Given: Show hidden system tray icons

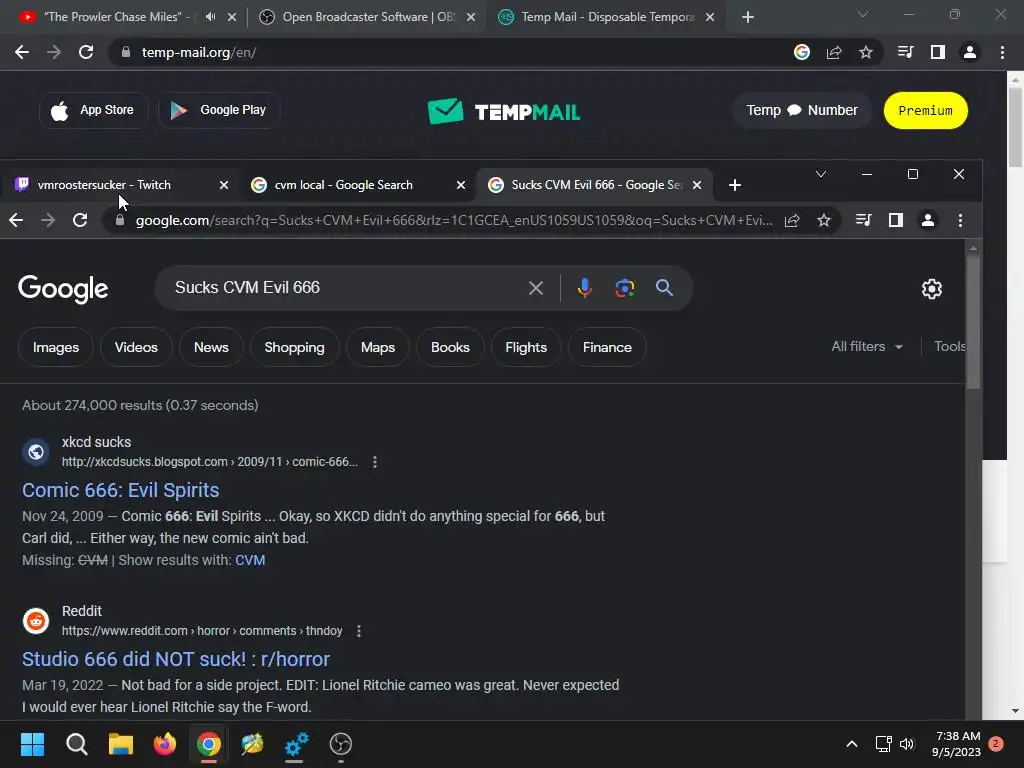Looking at the screenshot, I should (x=852, y=744).
